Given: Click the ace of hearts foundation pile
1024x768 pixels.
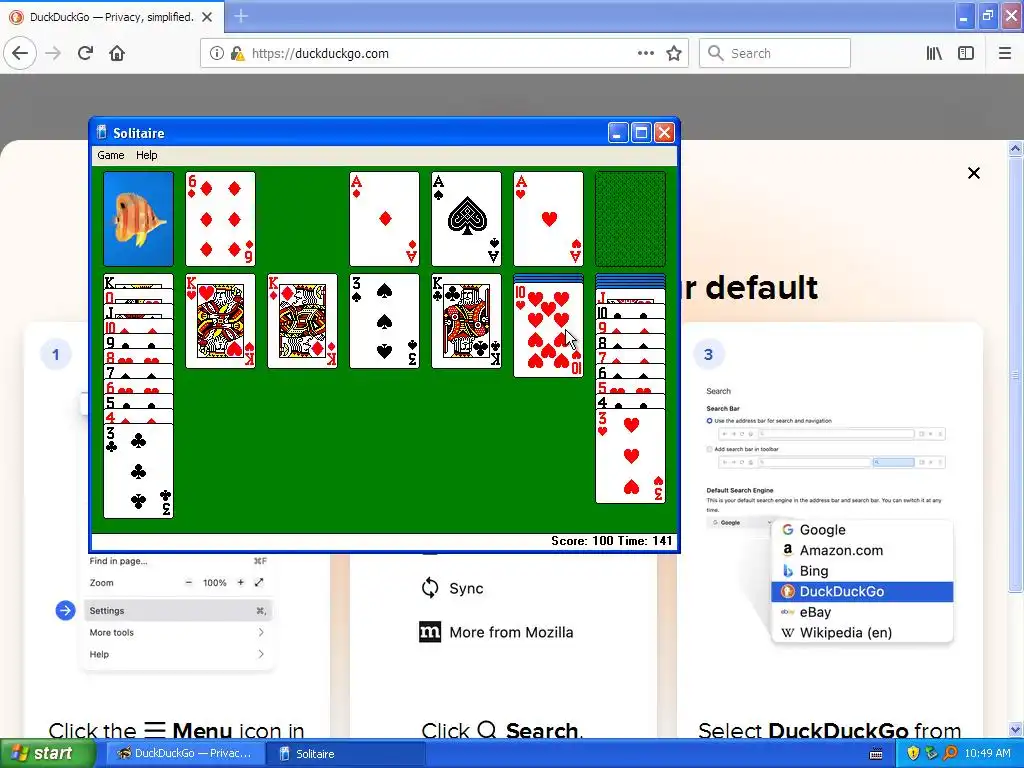Looking at the screenshot, I should point(549,219).
